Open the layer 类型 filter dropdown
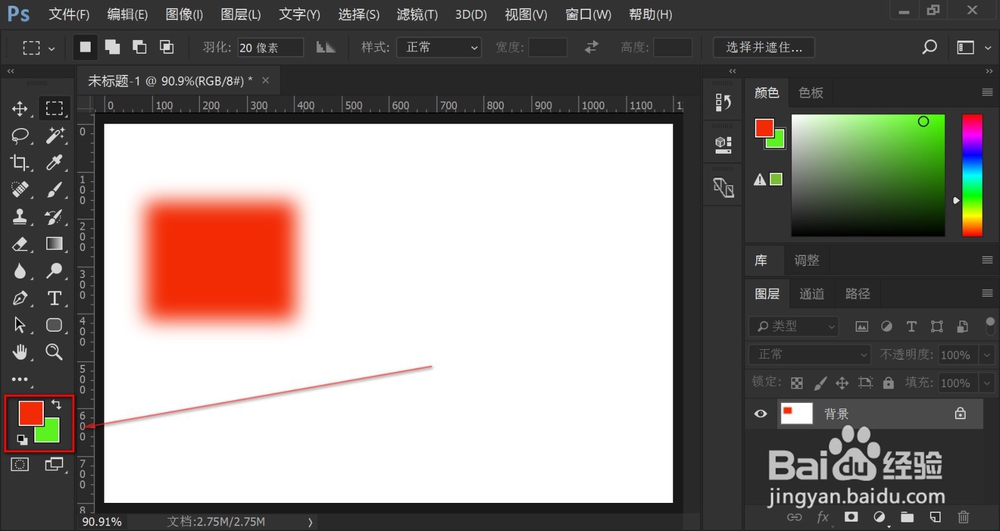1000x531 pixels. 793,326
